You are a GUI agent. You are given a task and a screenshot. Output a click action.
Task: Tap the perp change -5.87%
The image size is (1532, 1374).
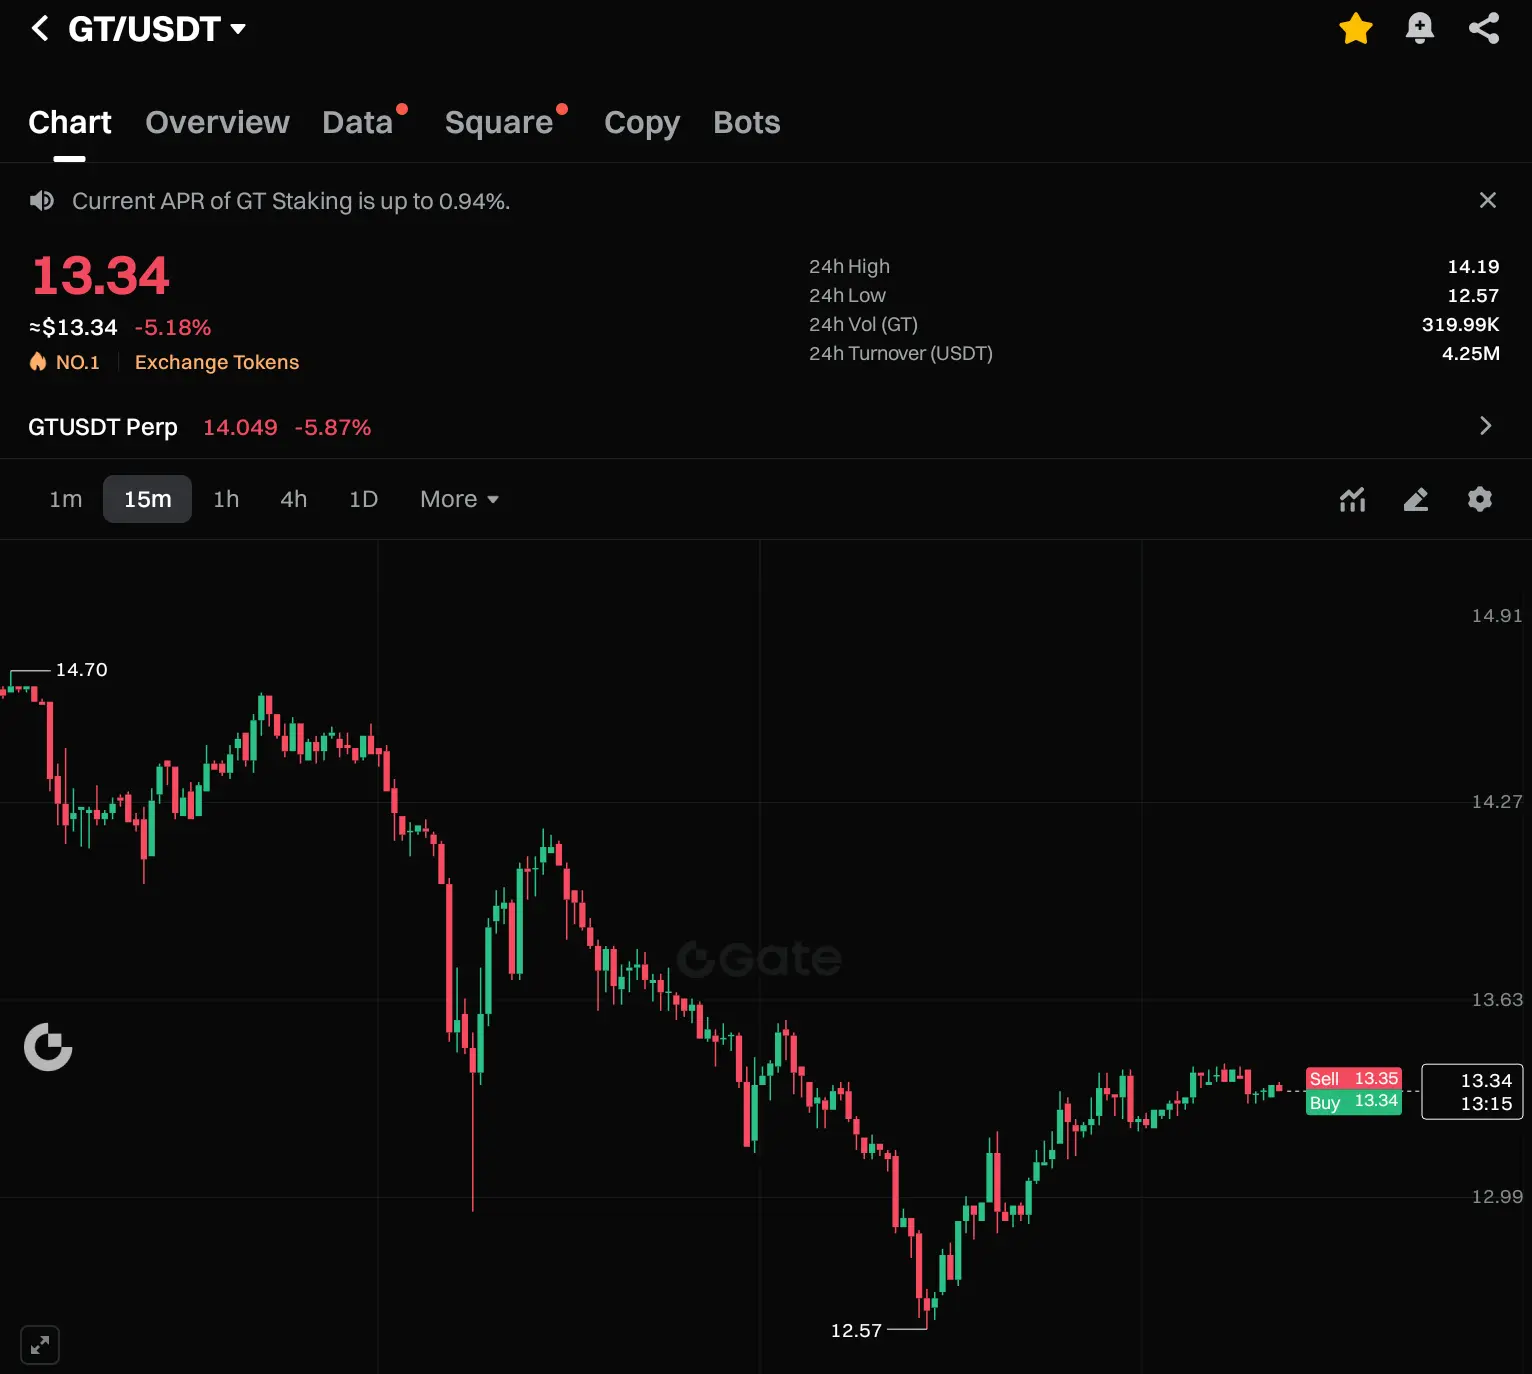[x=333, y=427]
